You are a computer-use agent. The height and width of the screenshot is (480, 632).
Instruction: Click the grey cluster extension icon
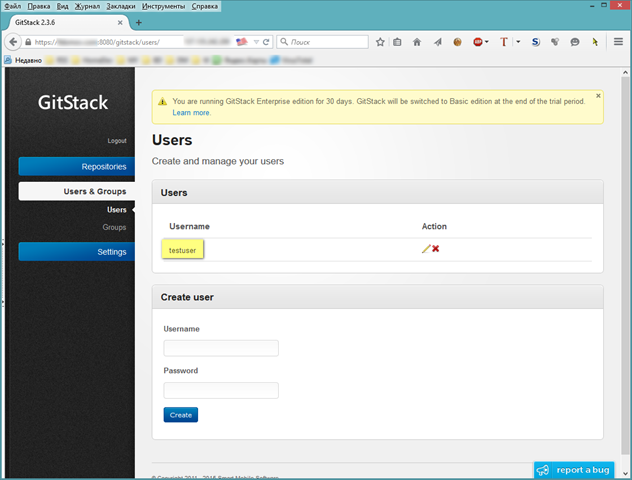click(555, 42)
